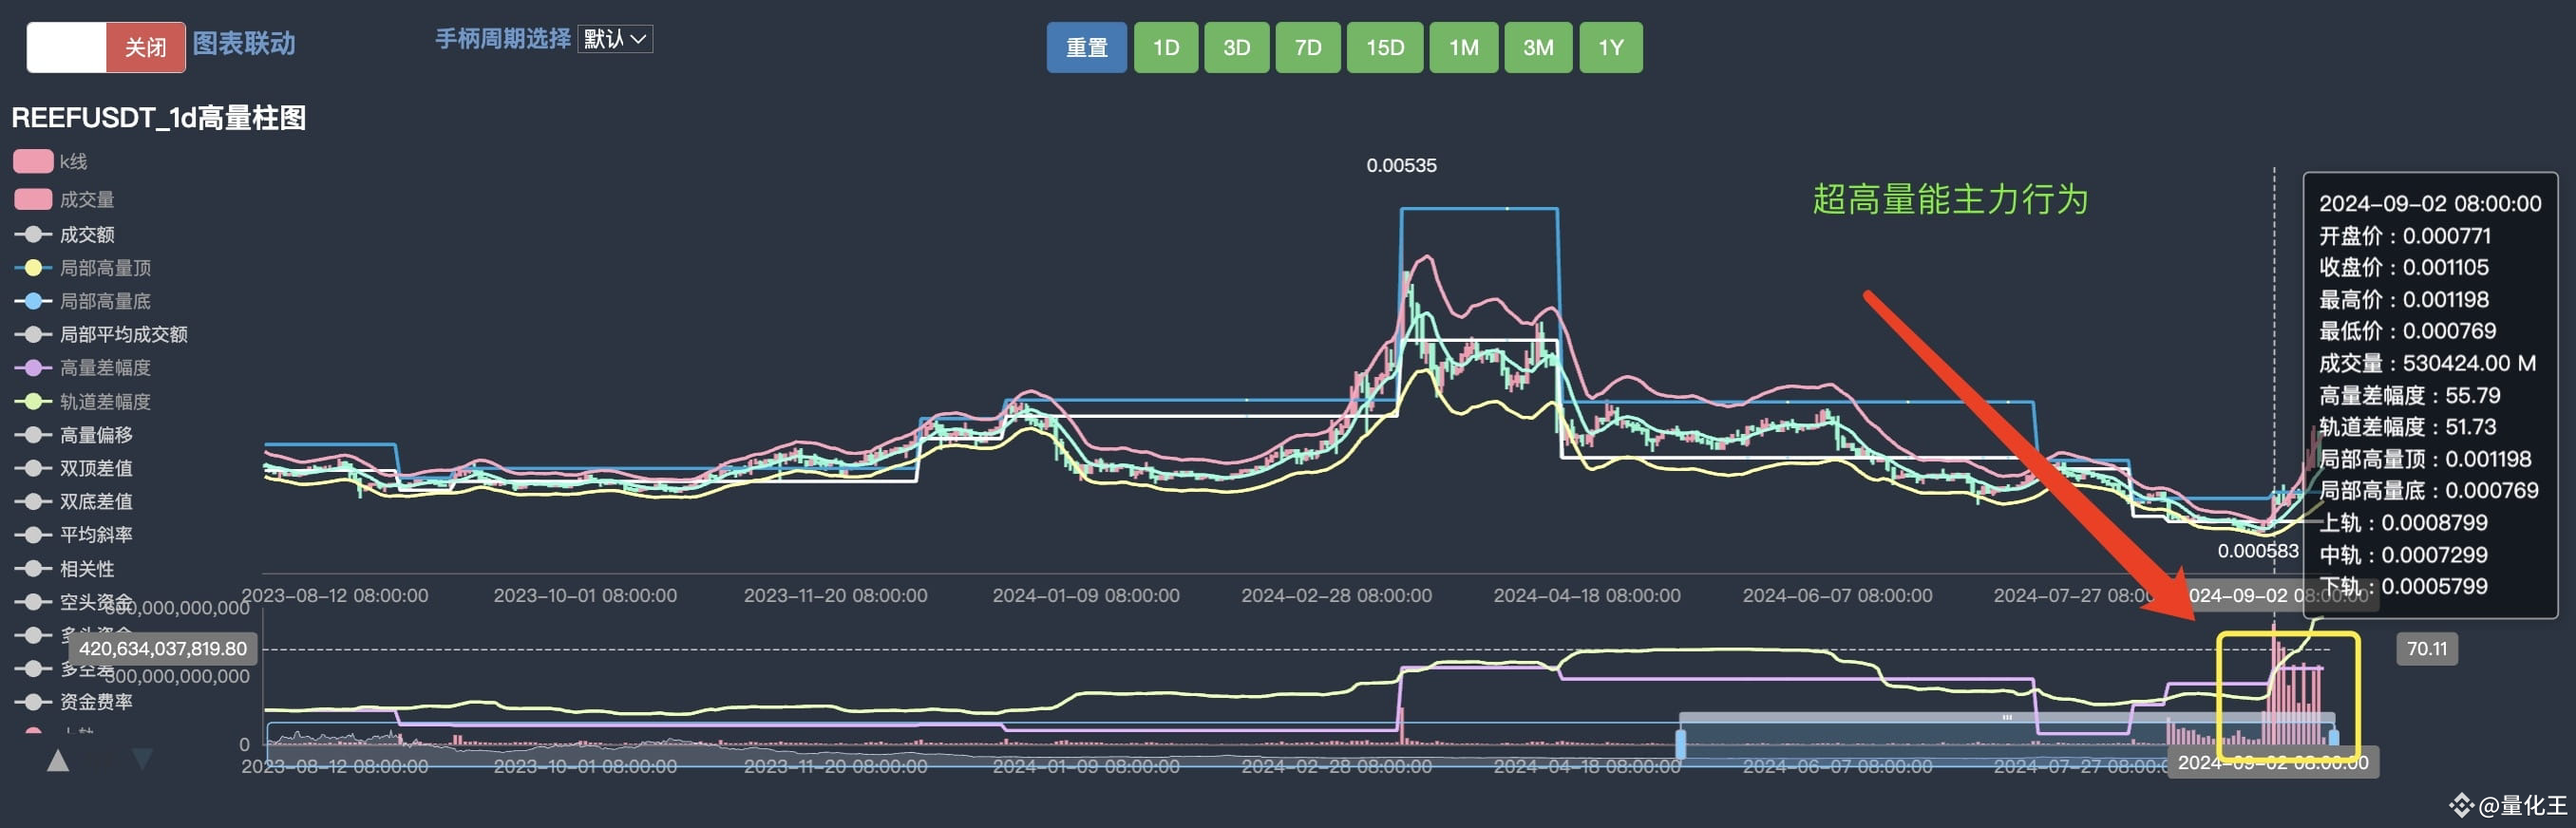Viewport: 2576px width, 828px height.
Task: Show the 相关性 legend series
Action: 64,568
